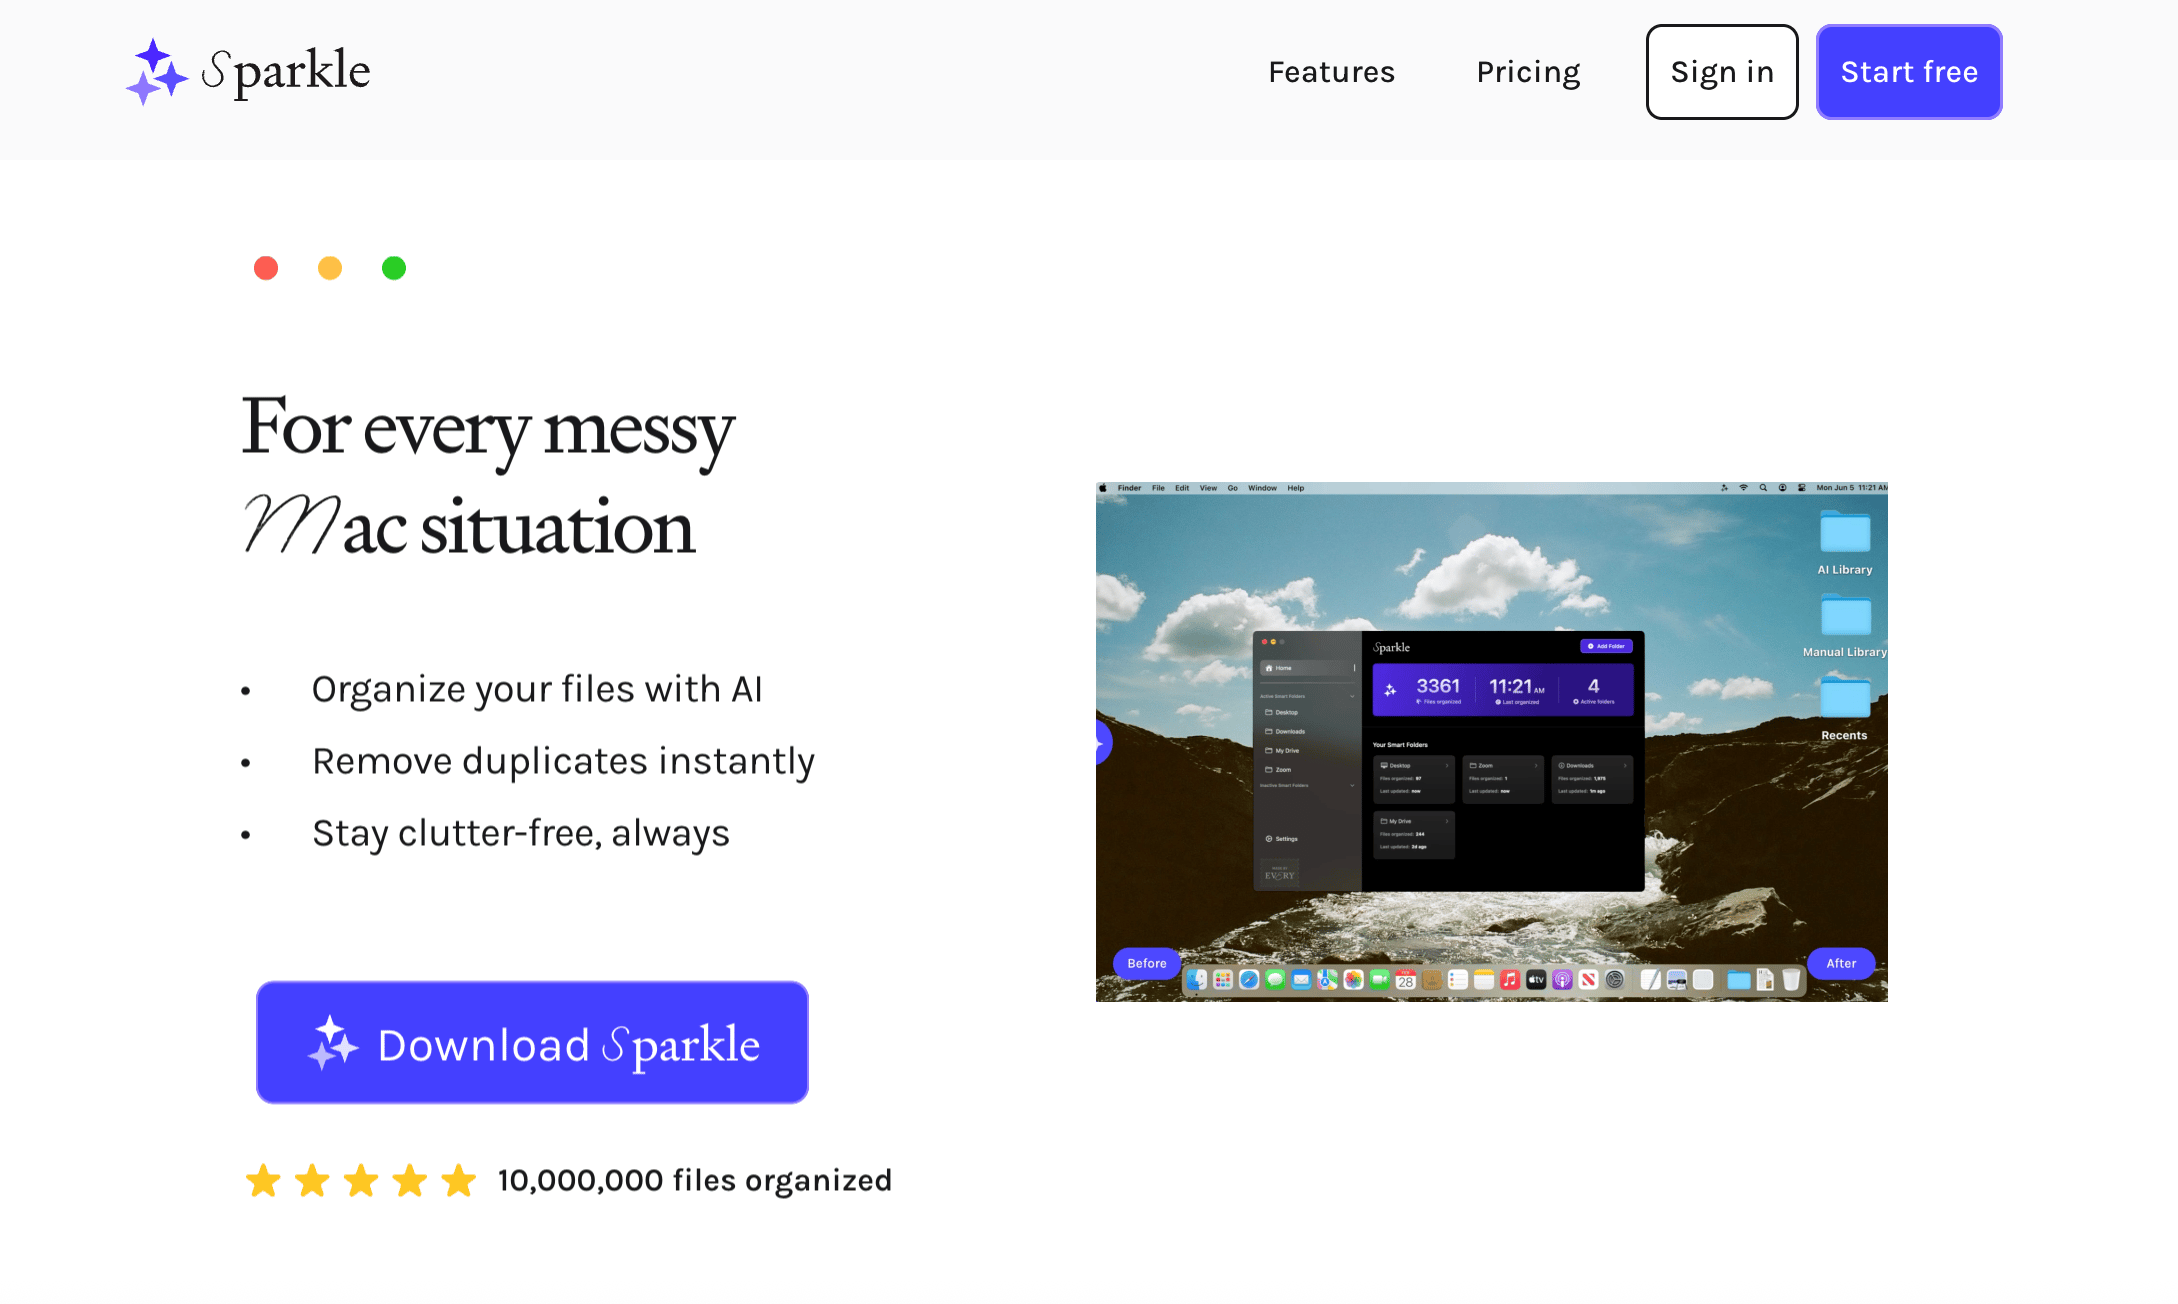Open Apple TV from the Dock
Image resolution: width=2178 pixels, height=1304 pixels.
tap(1536, 980)
